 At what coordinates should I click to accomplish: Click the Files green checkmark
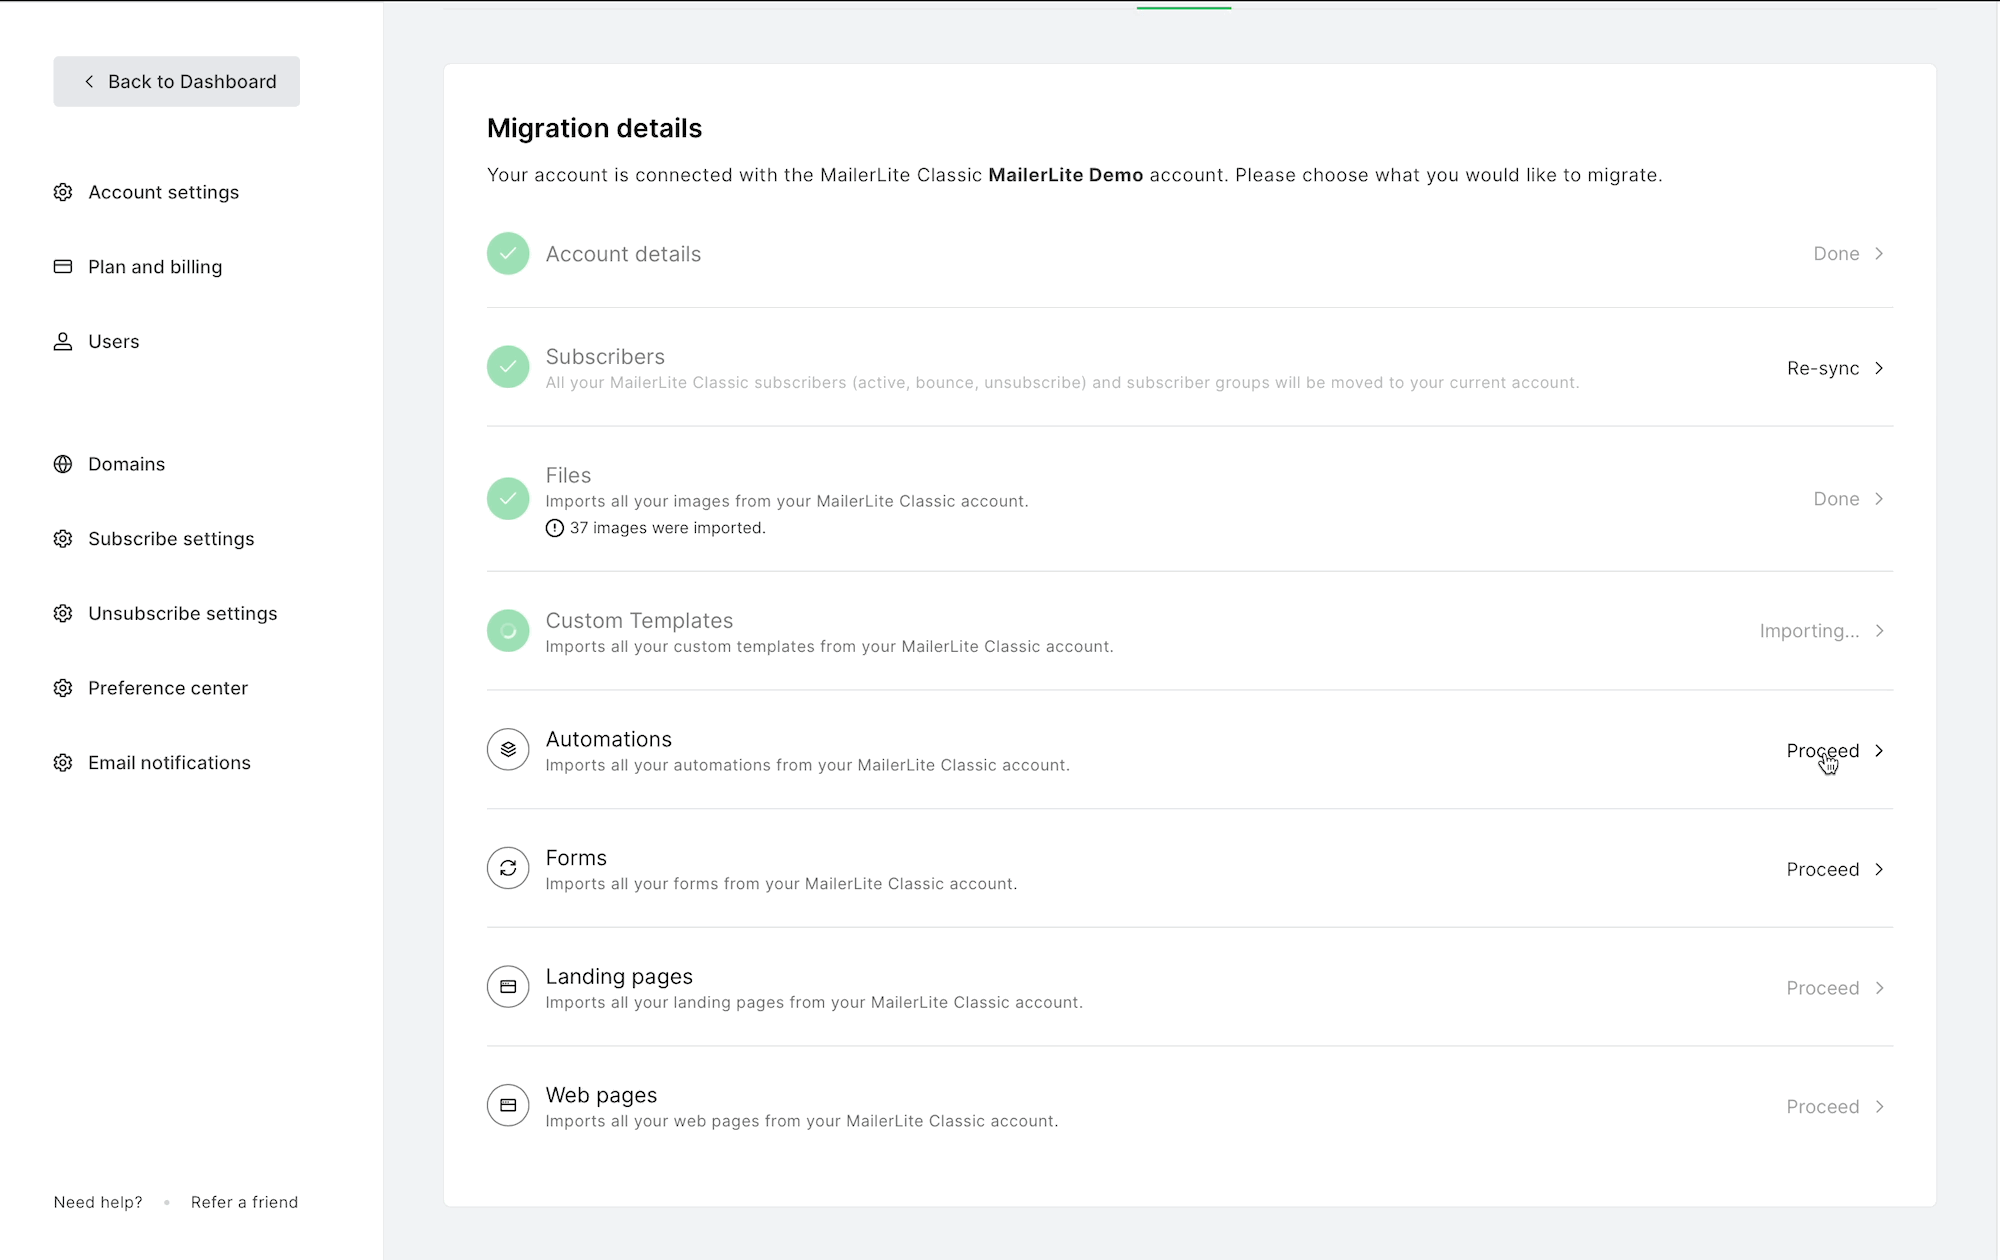[508, 498]
